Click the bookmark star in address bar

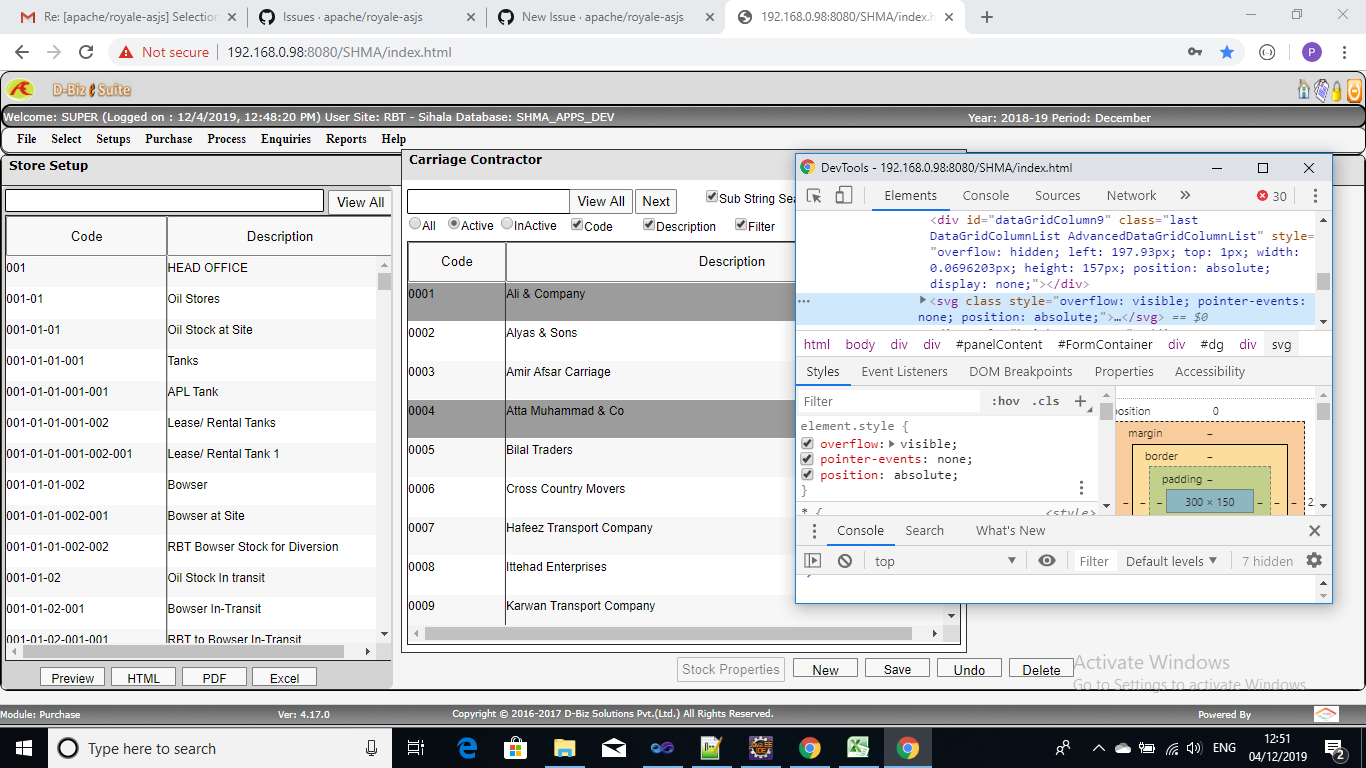1227,52
